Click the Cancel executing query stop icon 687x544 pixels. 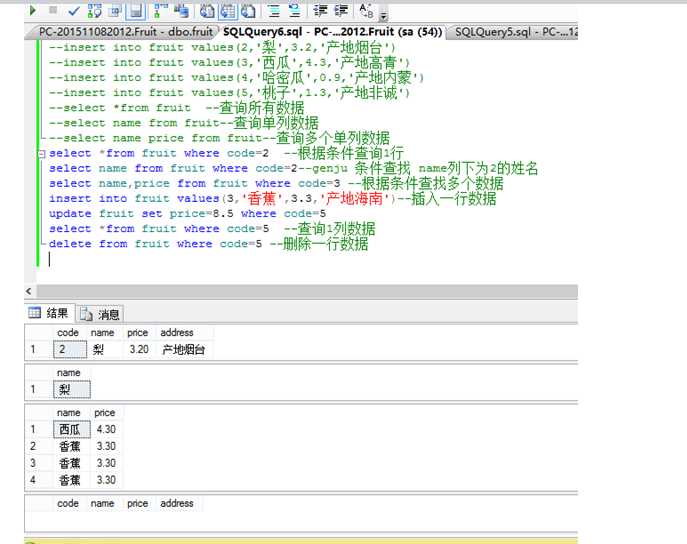point(52,11)
